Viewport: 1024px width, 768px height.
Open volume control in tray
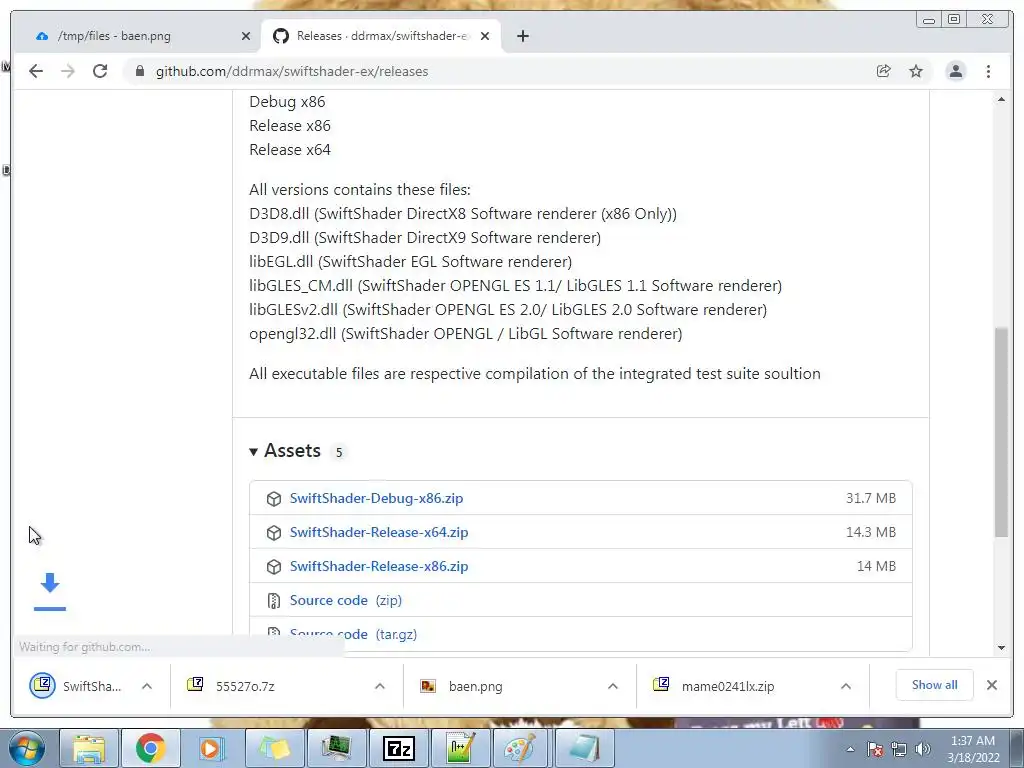[923, 749]
